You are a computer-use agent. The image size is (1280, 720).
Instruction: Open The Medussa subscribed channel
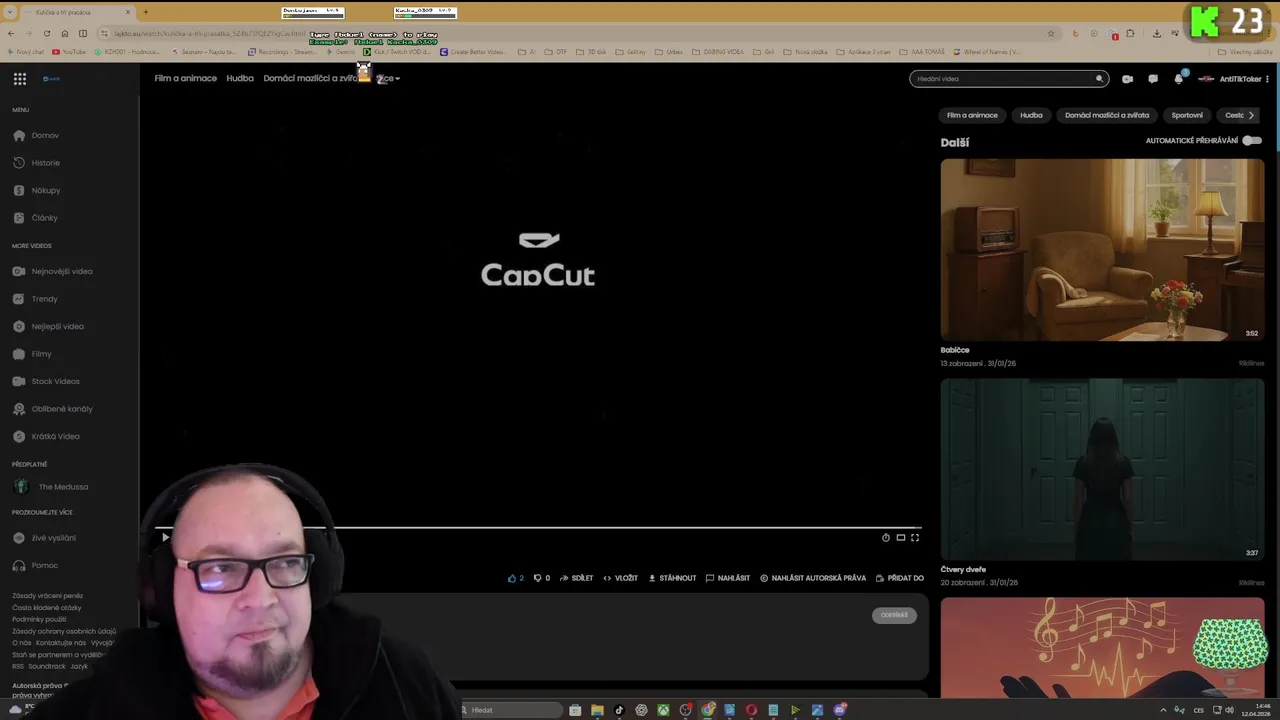click(x=51, y=487)
